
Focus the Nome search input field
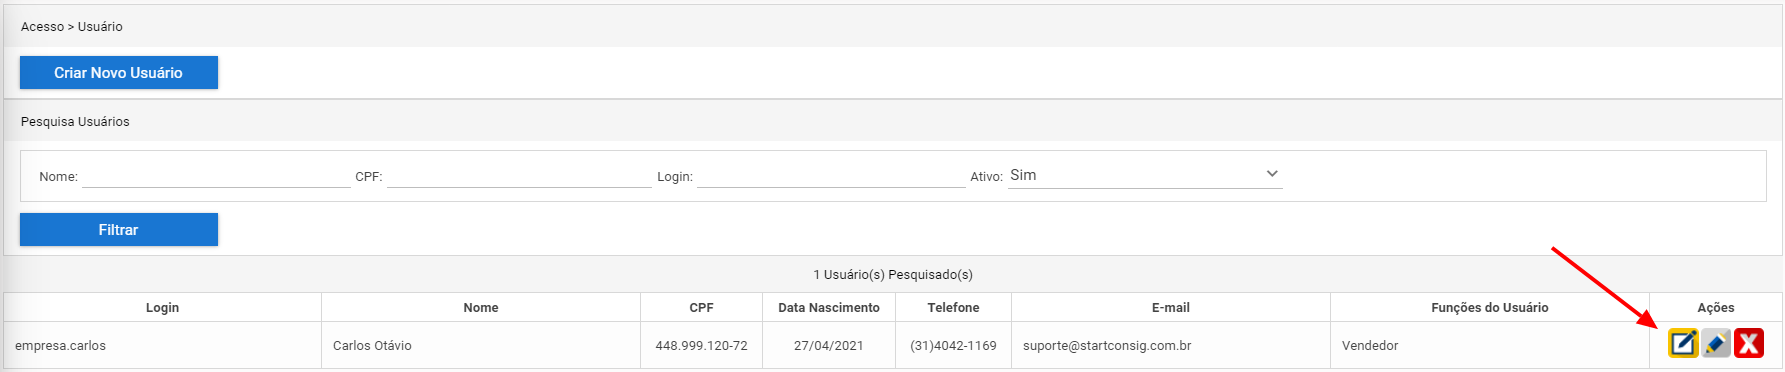coord(216,176)
